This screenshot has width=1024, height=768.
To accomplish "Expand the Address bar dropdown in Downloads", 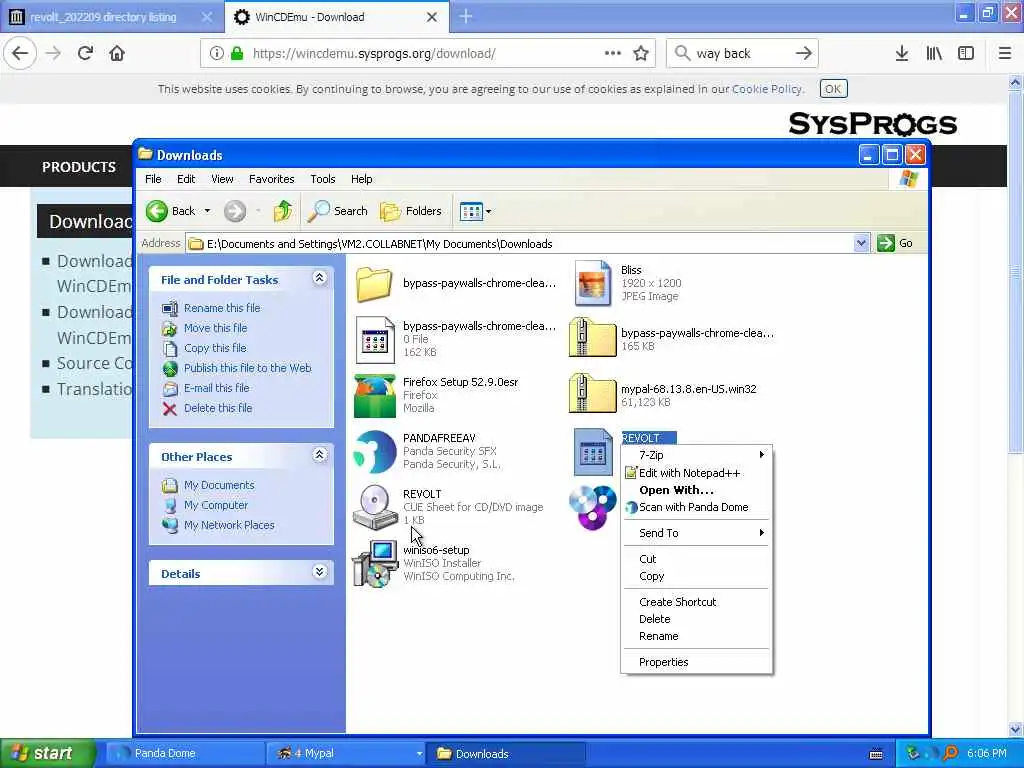I will [861, 244].
